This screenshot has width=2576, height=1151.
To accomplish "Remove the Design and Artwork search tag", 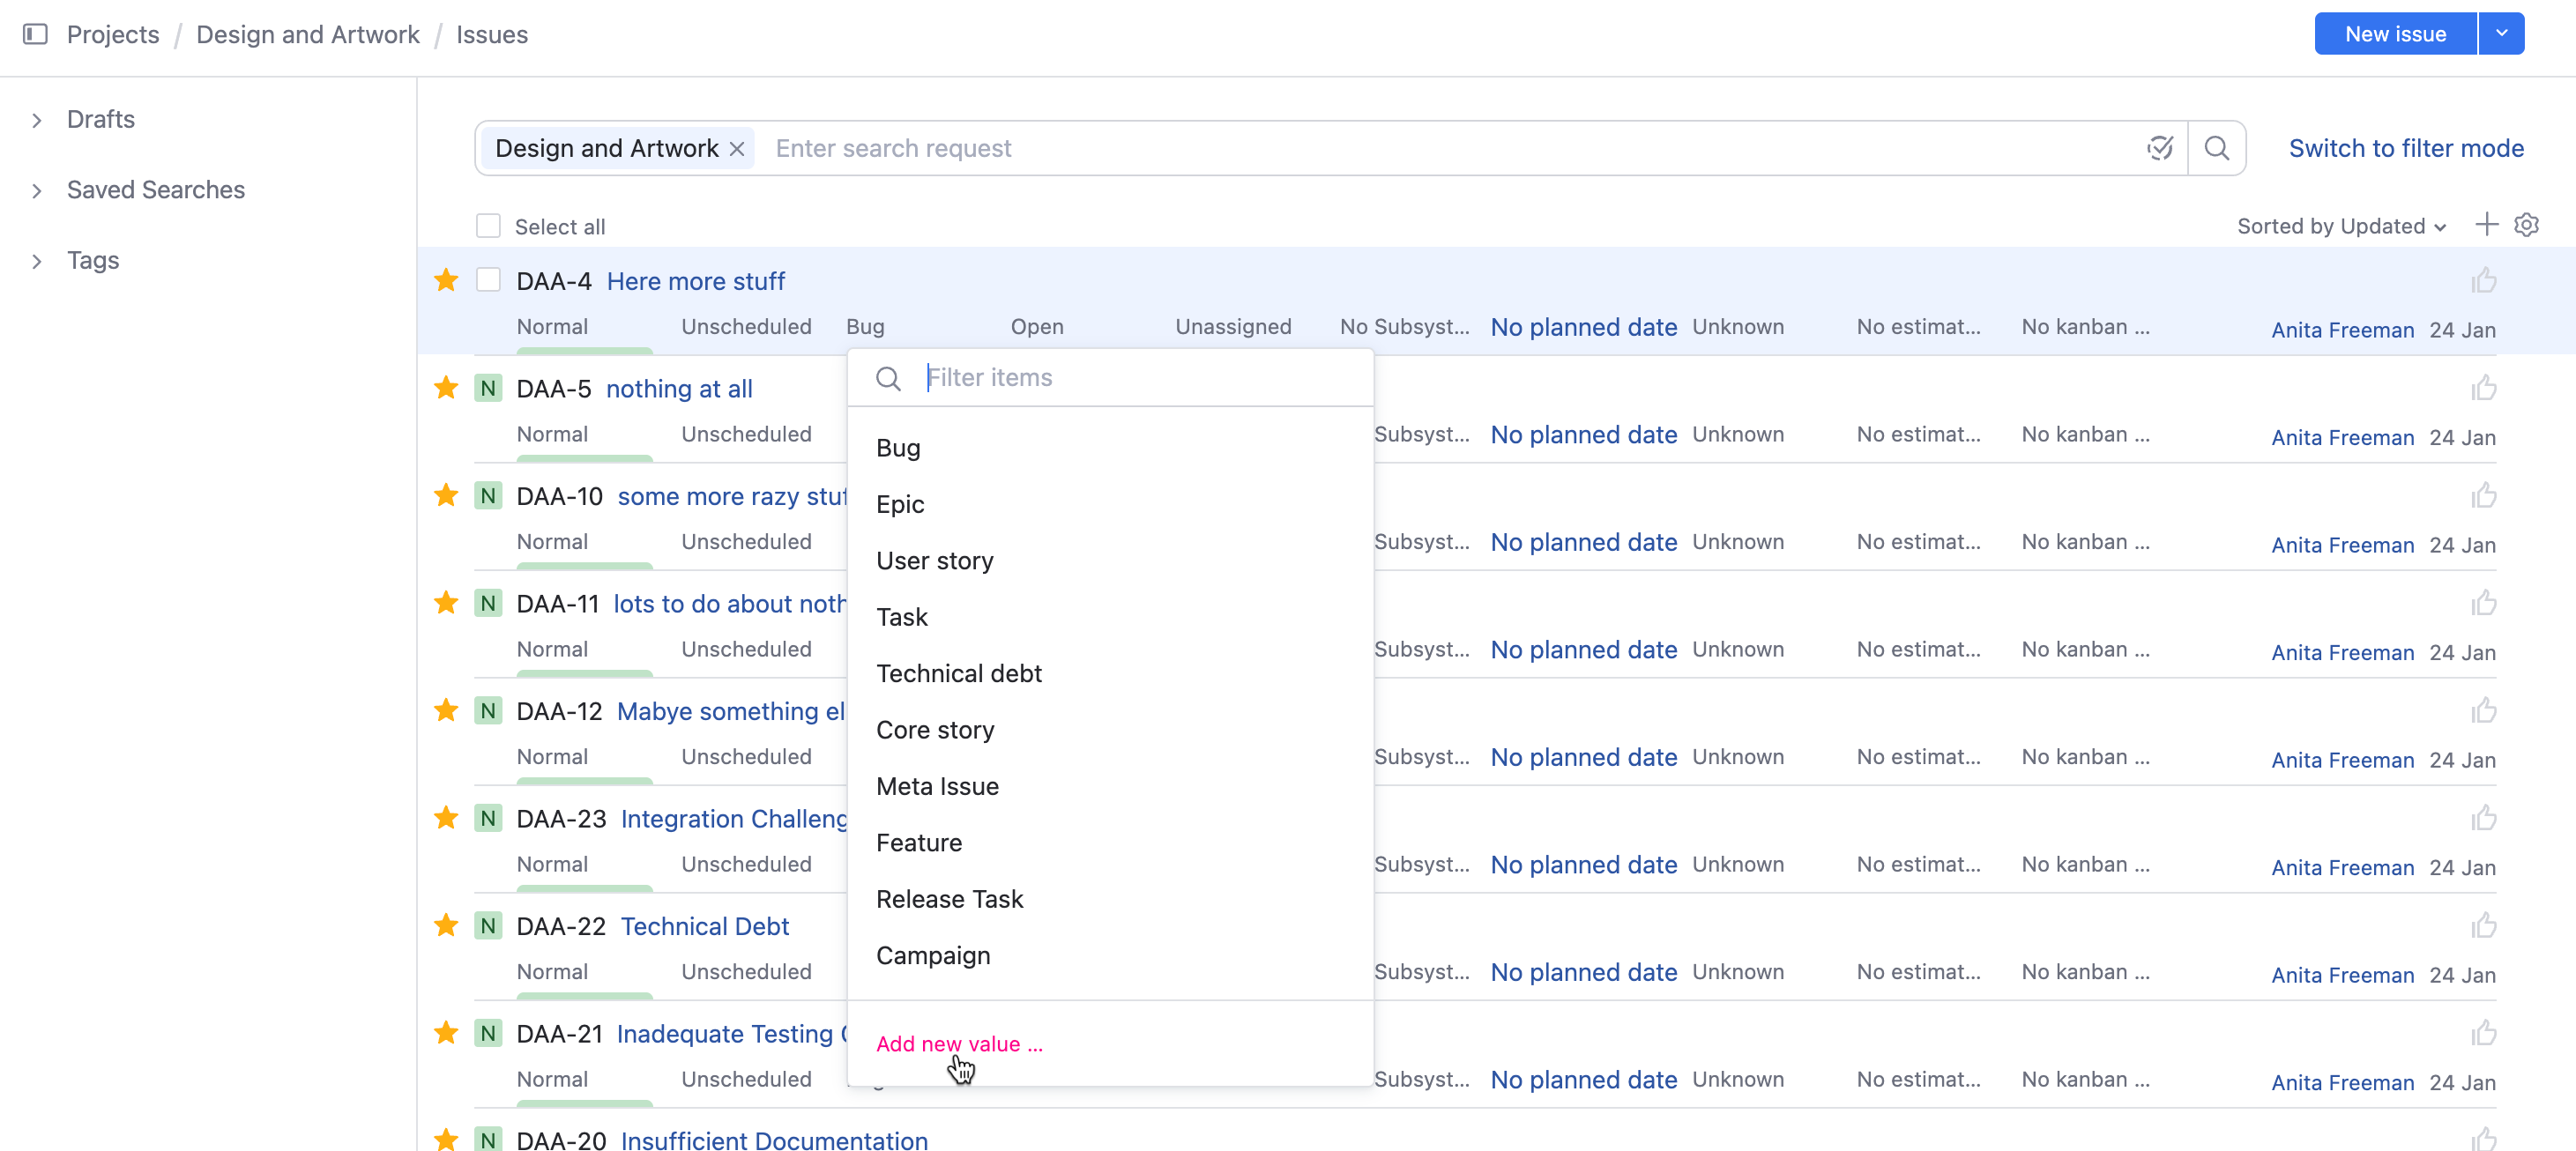I will click(737, 149).
